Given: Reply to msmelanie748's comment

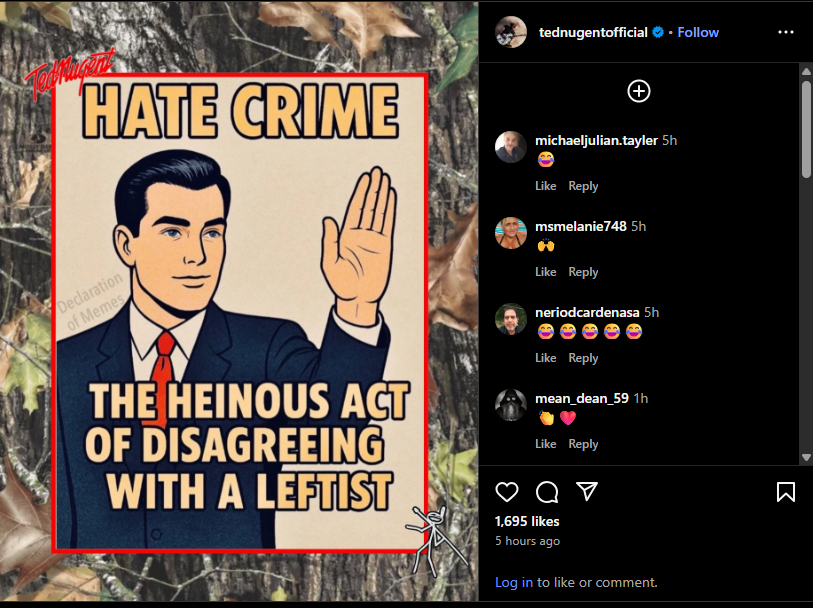Looking at the screenshot, I should click(x=583, y=272).
